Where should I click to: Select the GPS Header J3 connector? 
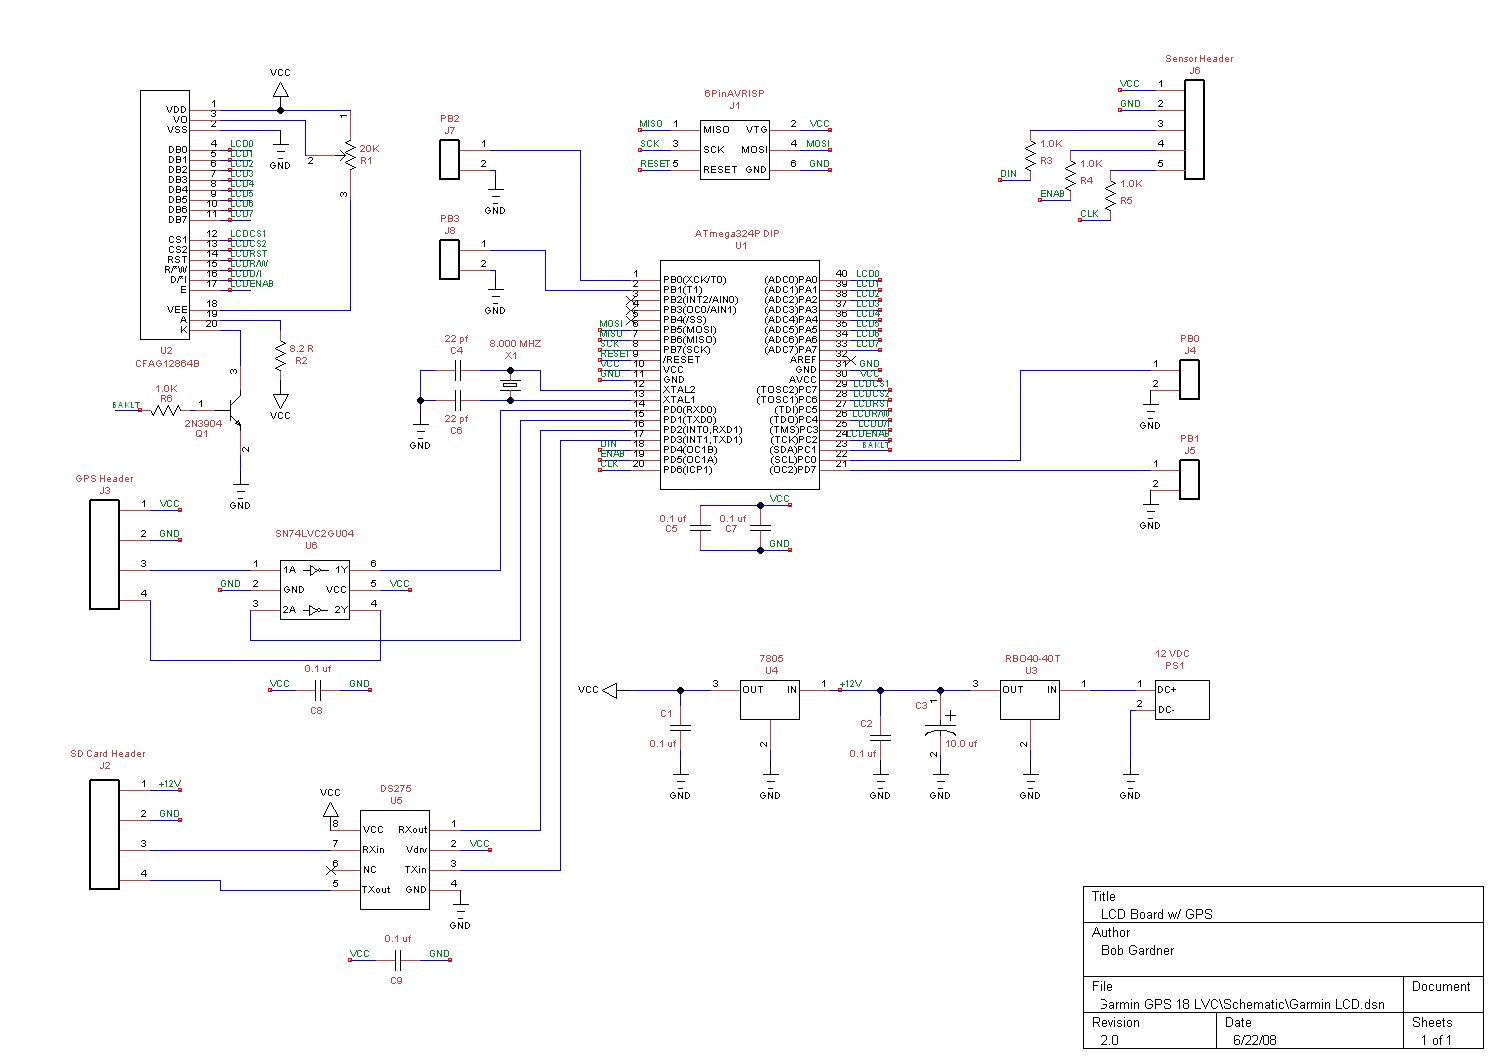coord(104,554)
